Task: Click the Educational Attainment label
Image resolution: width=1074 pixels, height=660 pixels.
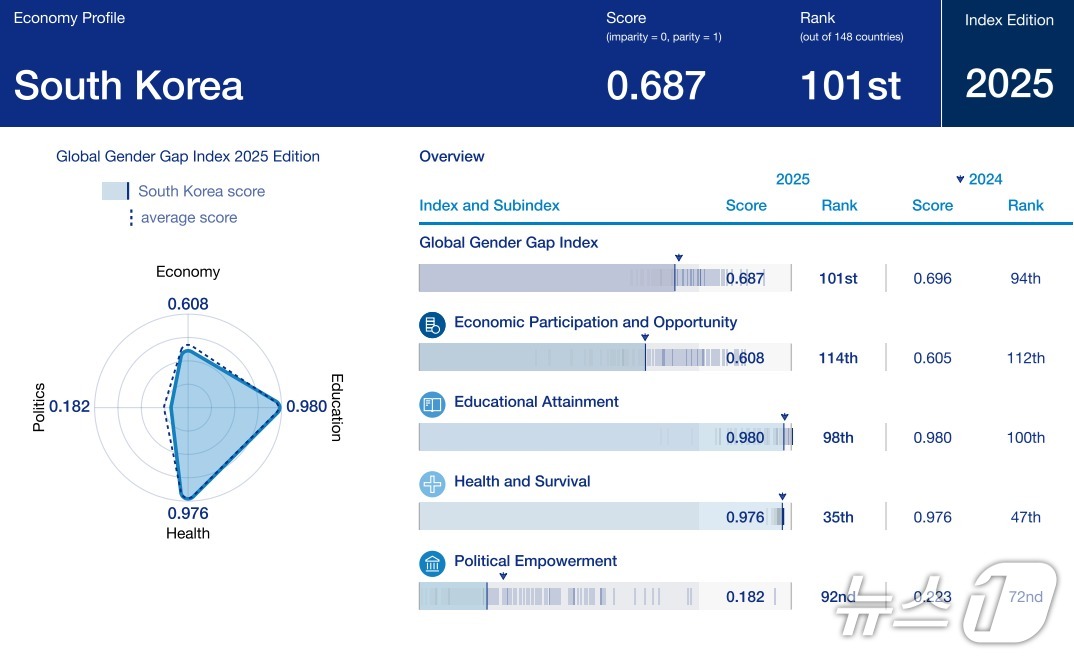Action: [536, 402]
